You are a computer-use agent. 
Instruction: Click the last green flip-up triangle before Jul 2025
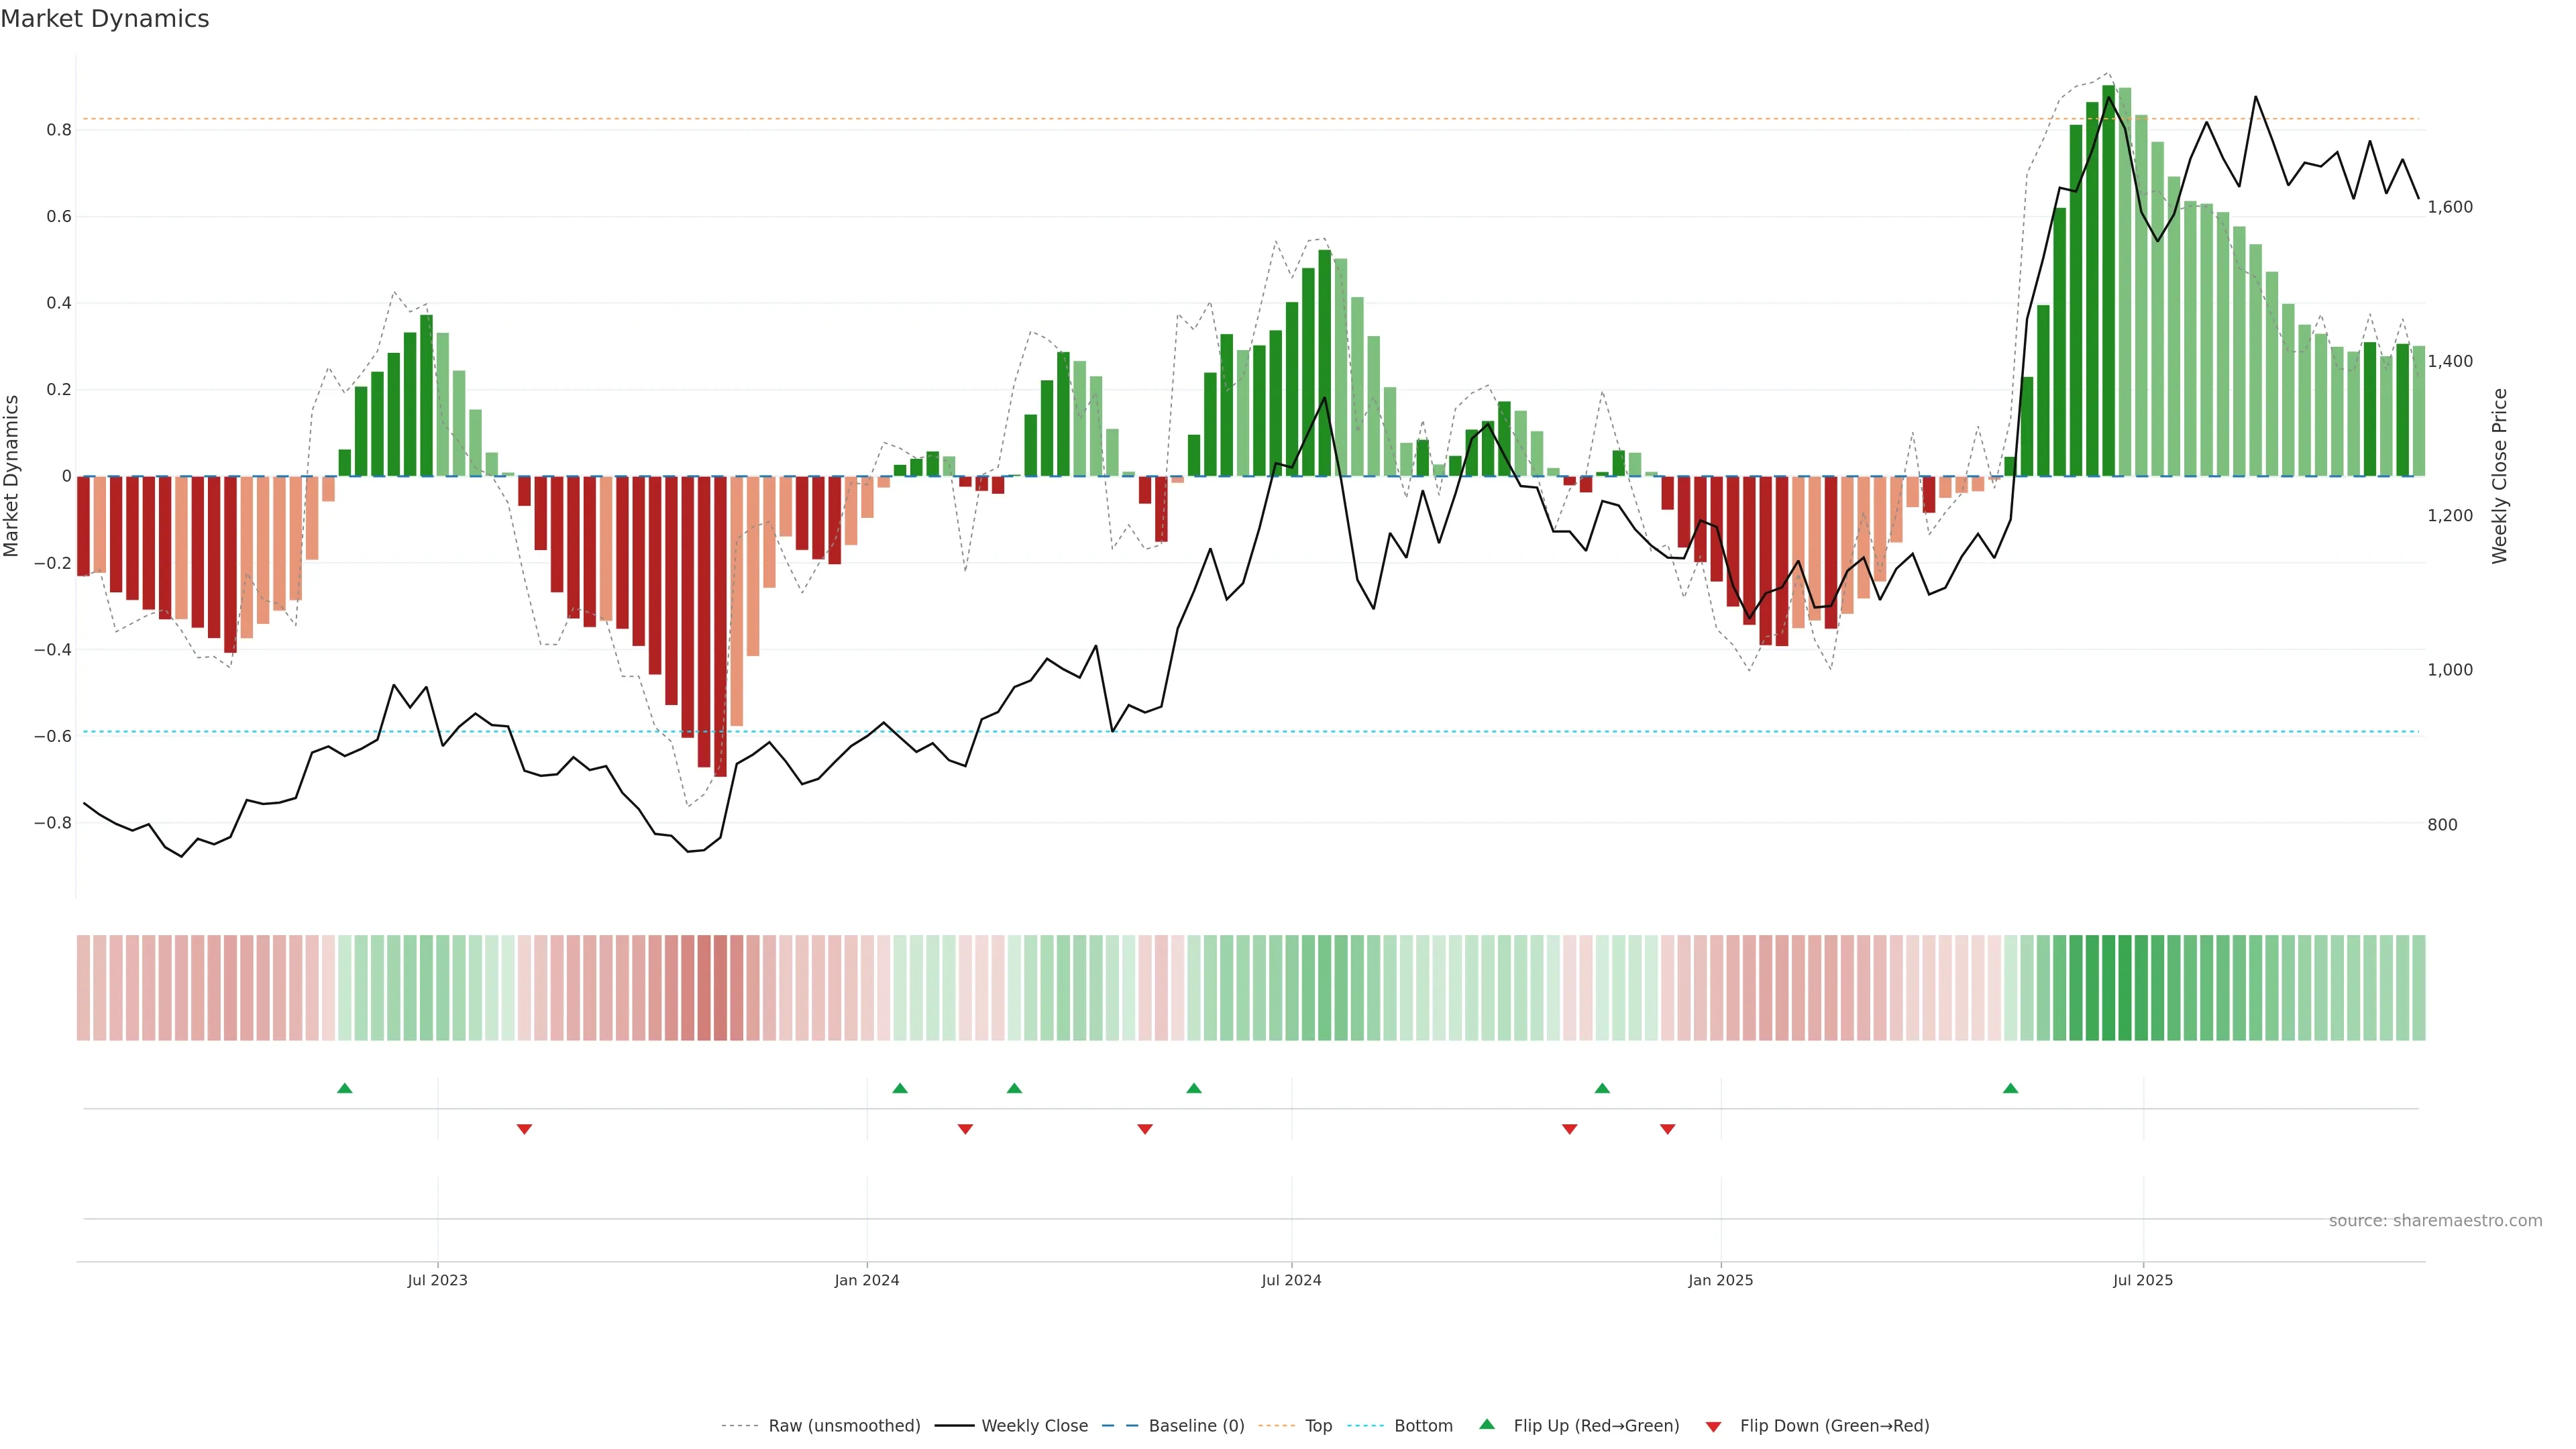click(2010, 1088)
